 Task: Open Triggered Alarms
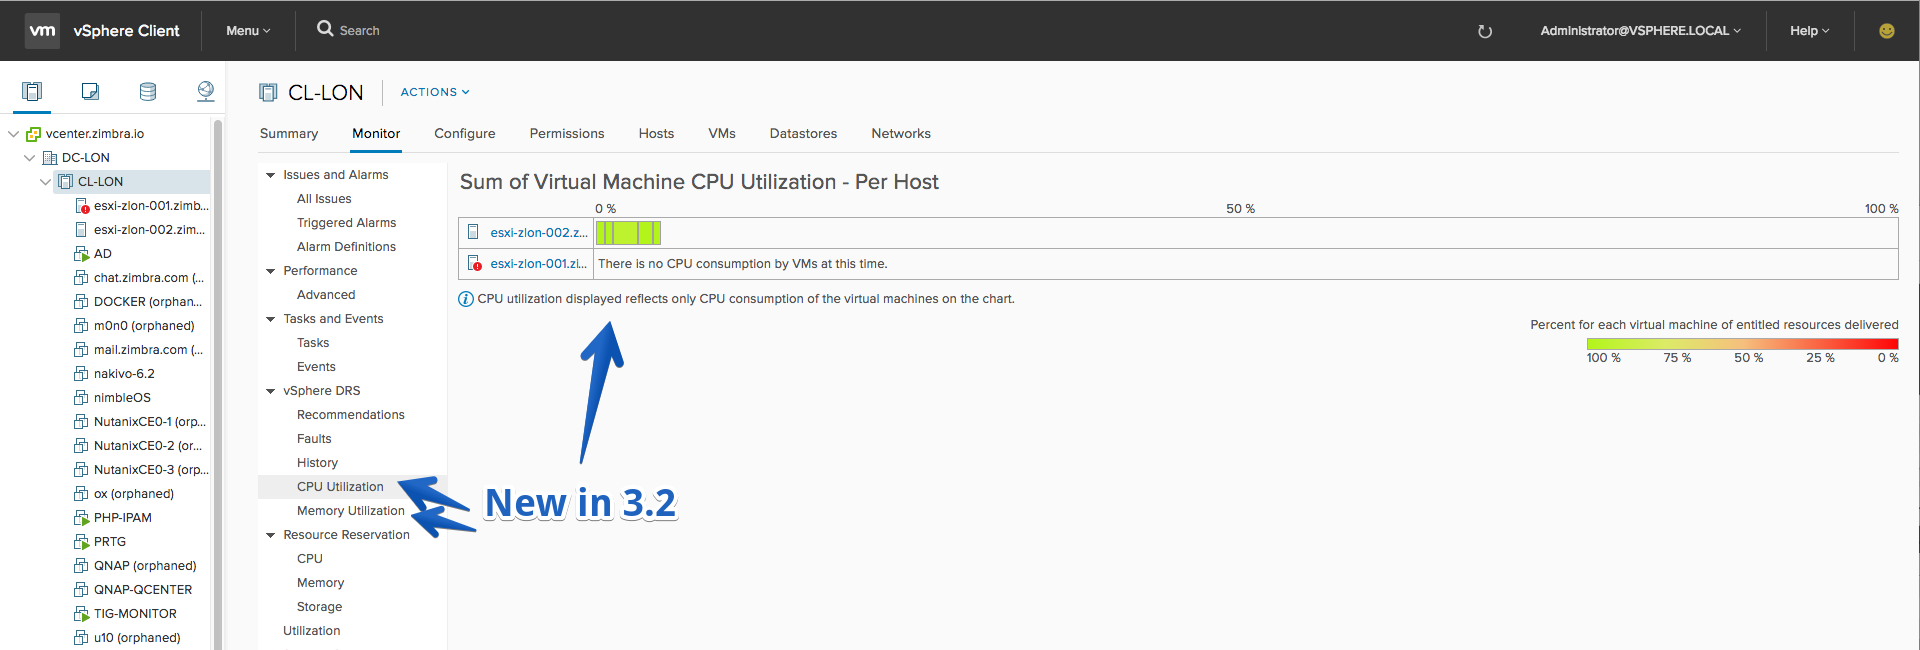coord(346,223)
